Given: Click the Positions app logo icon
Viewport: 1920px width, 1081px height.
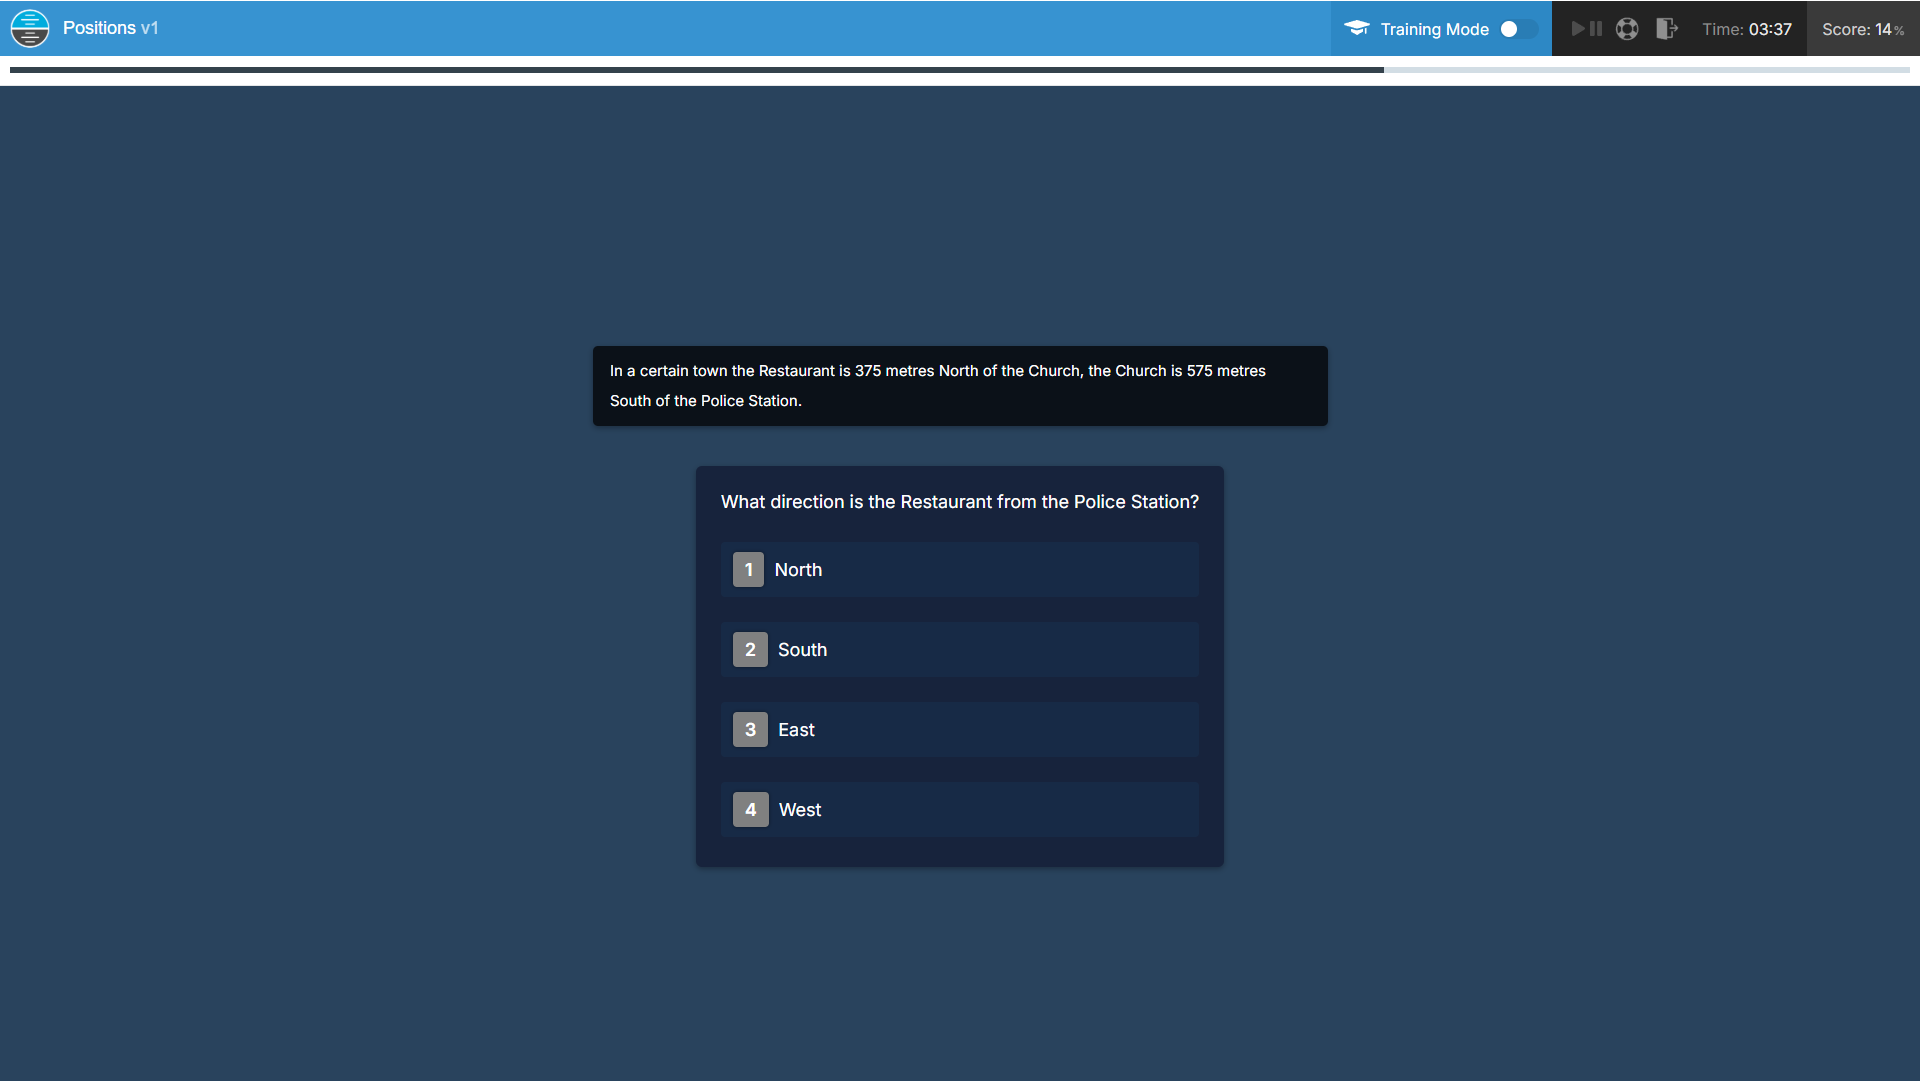Looking at the screenshot, I should (30, 28).
